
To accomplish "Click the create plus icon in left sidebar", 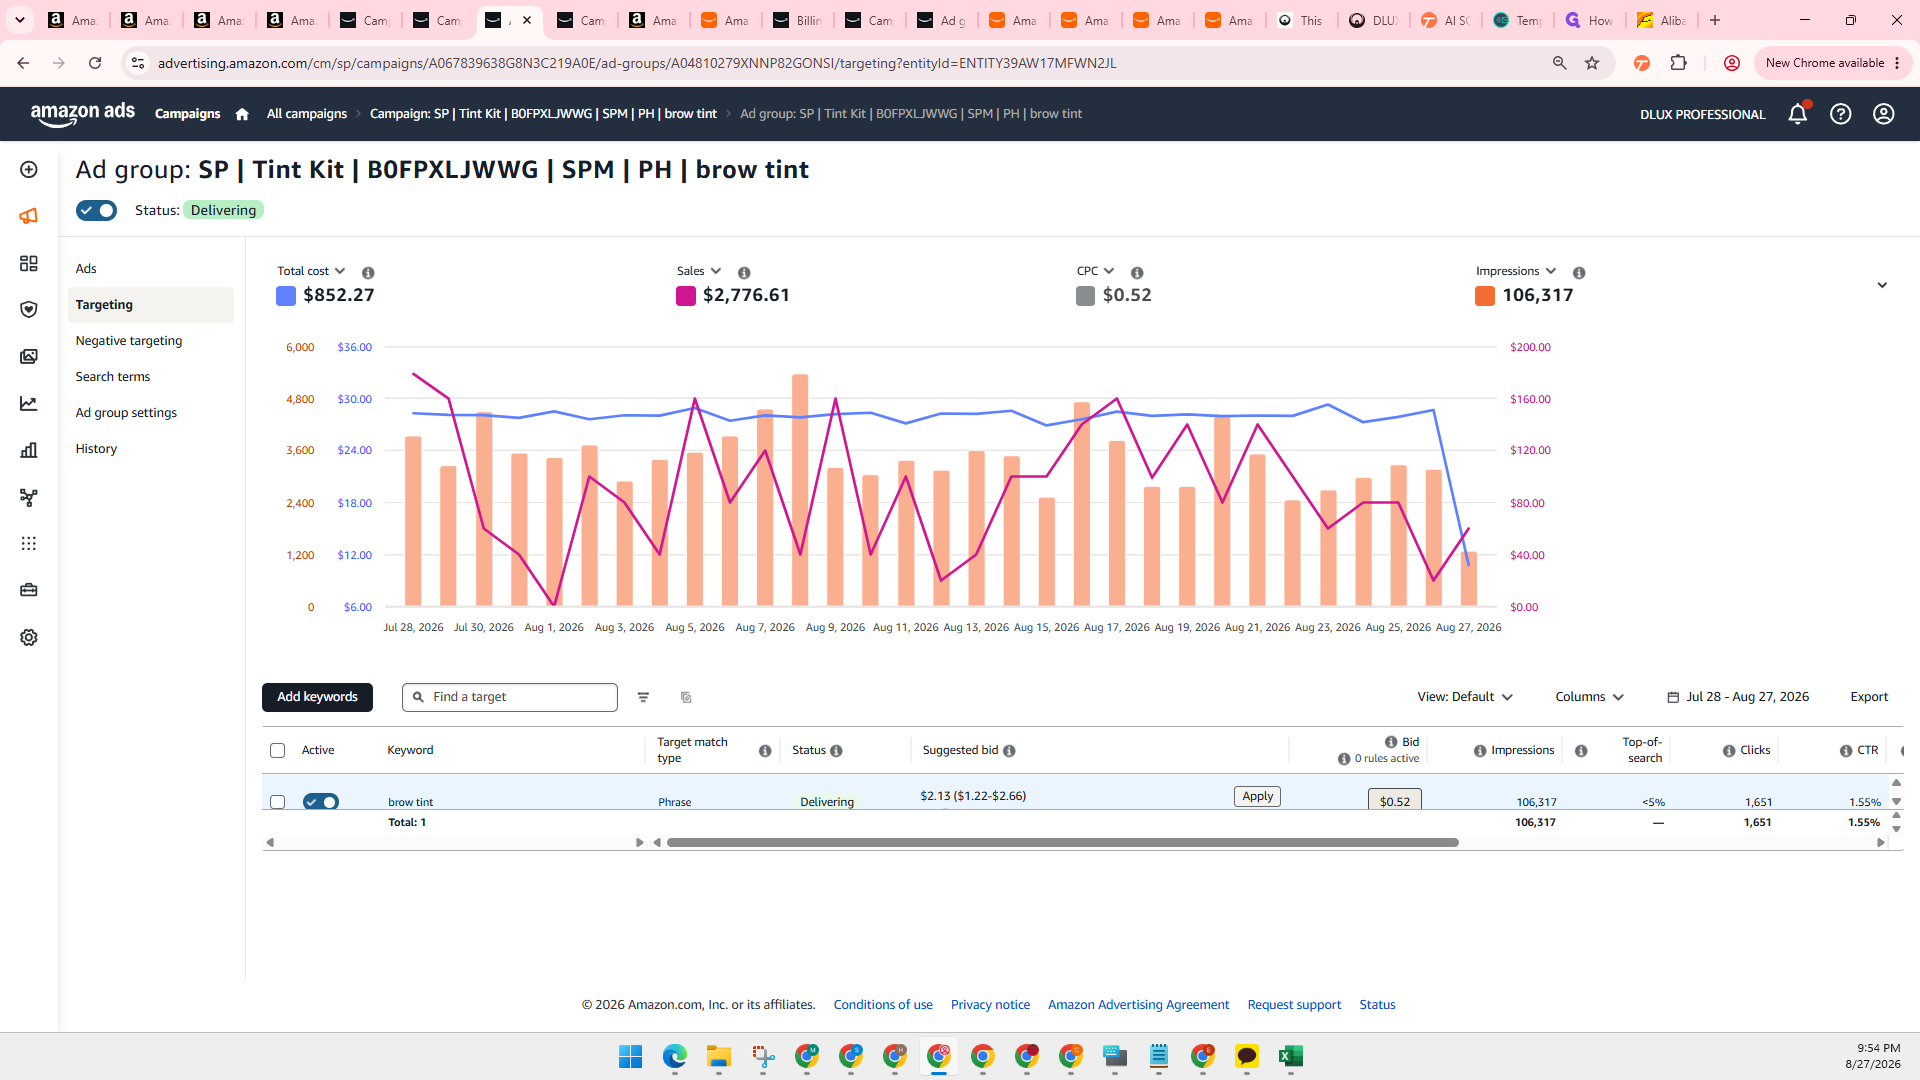I will point(29,170).
